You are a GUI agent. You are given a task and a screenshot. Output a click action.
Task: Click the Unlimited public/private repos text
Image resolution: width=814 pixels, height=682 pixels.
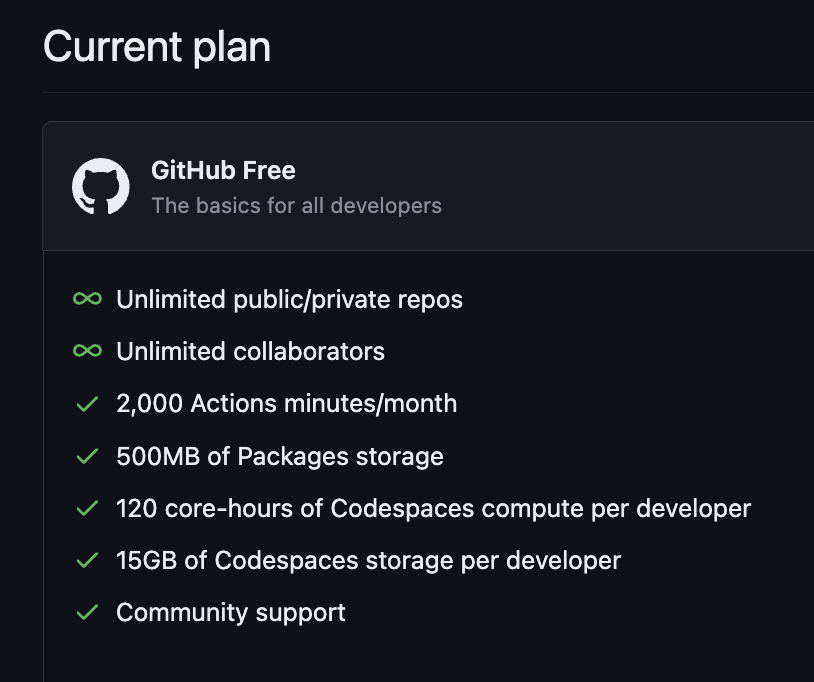tap(289, 300)
